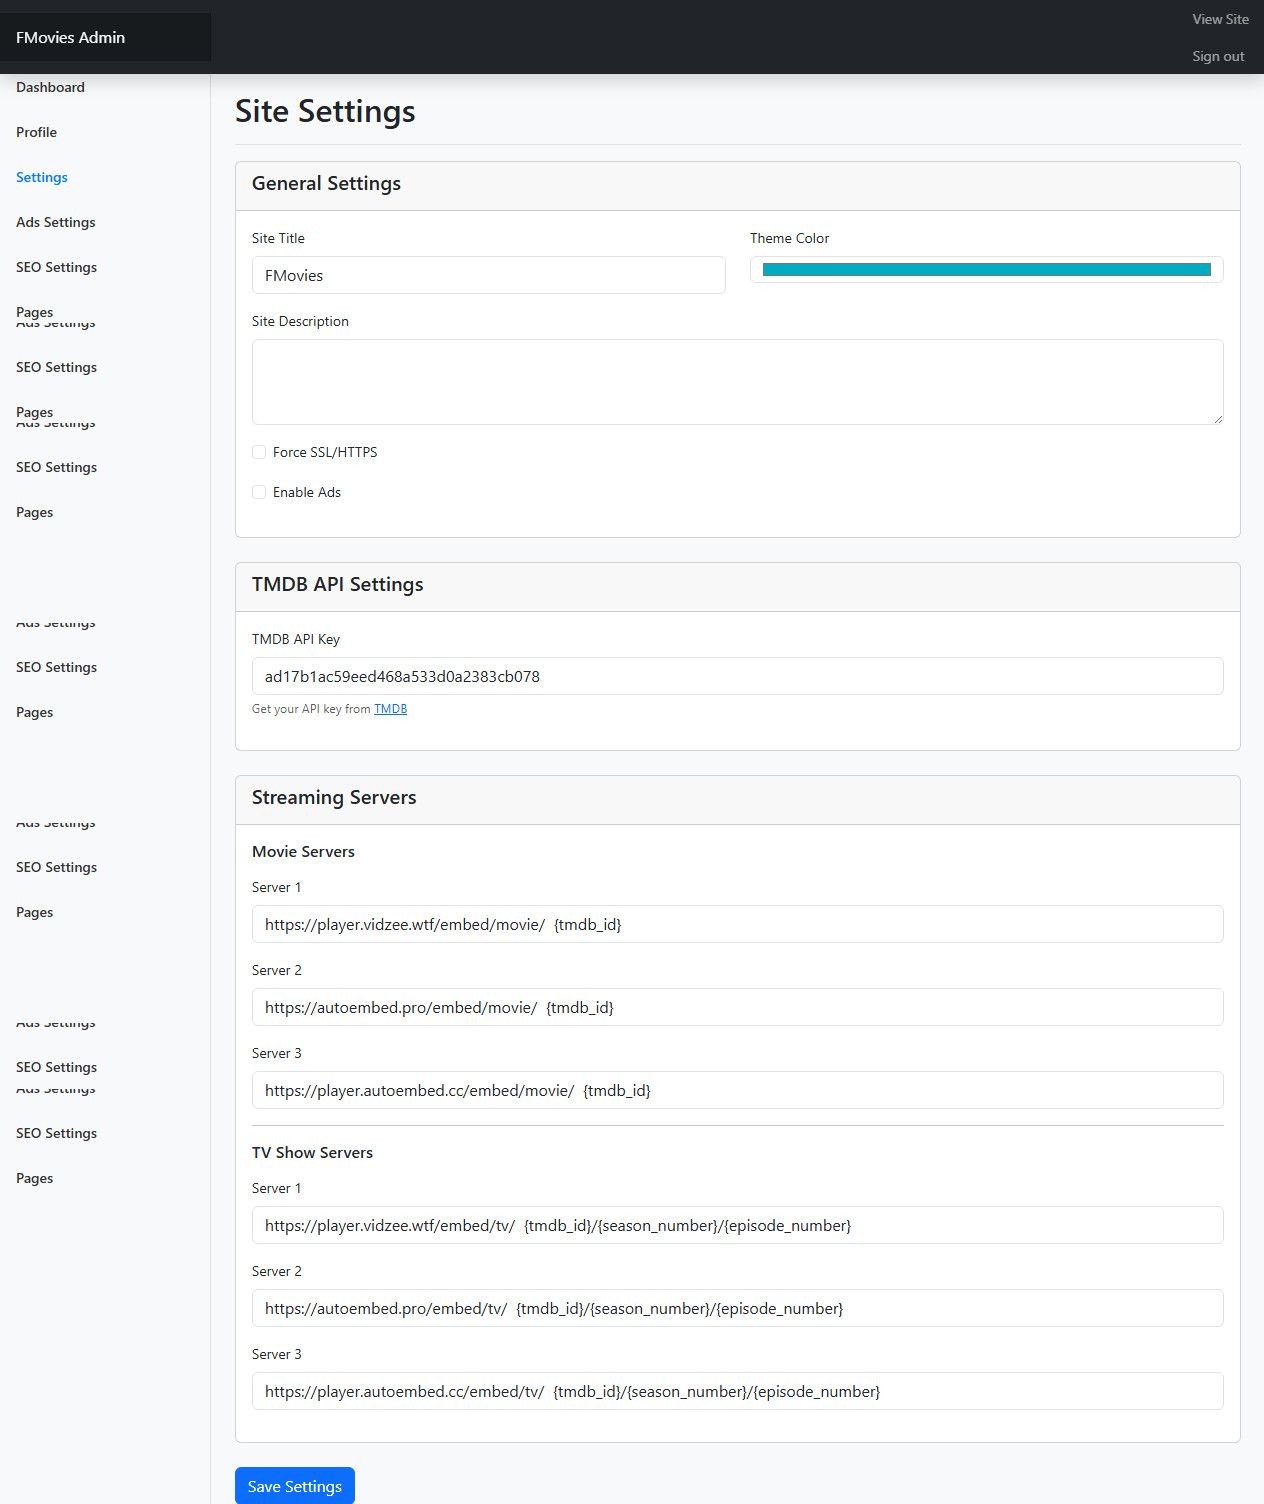The width and height of the screenshot is (1264, 1504).
Task: Click the Site Title input field
Action: [488, 275]
